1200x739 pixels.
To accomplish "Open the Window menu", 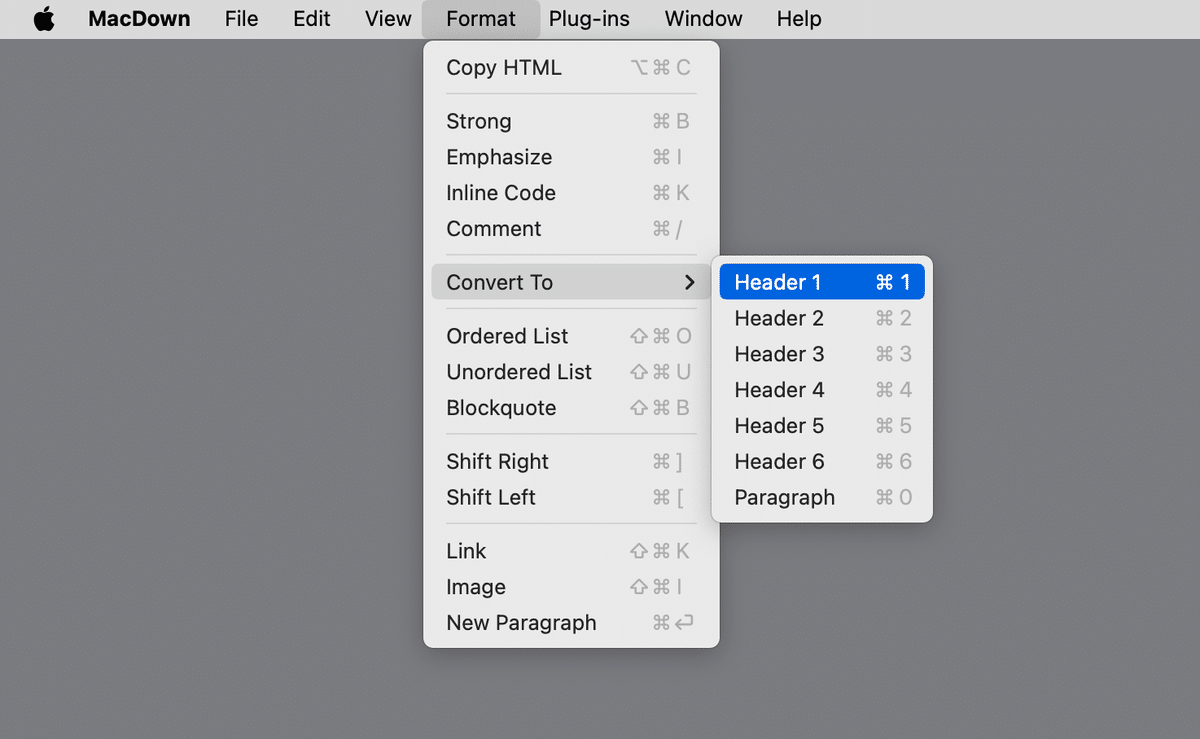I will point(703,19).
